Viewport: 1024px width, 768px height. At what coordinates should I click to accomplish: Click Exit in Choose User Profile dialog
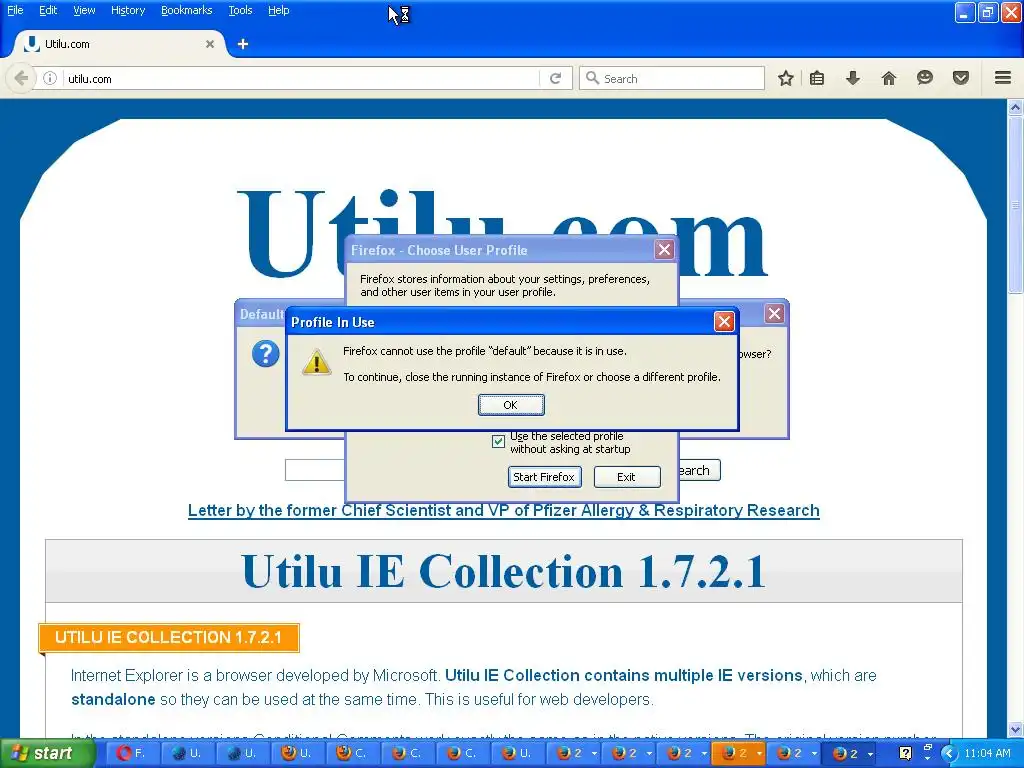(x=626, y=477)
